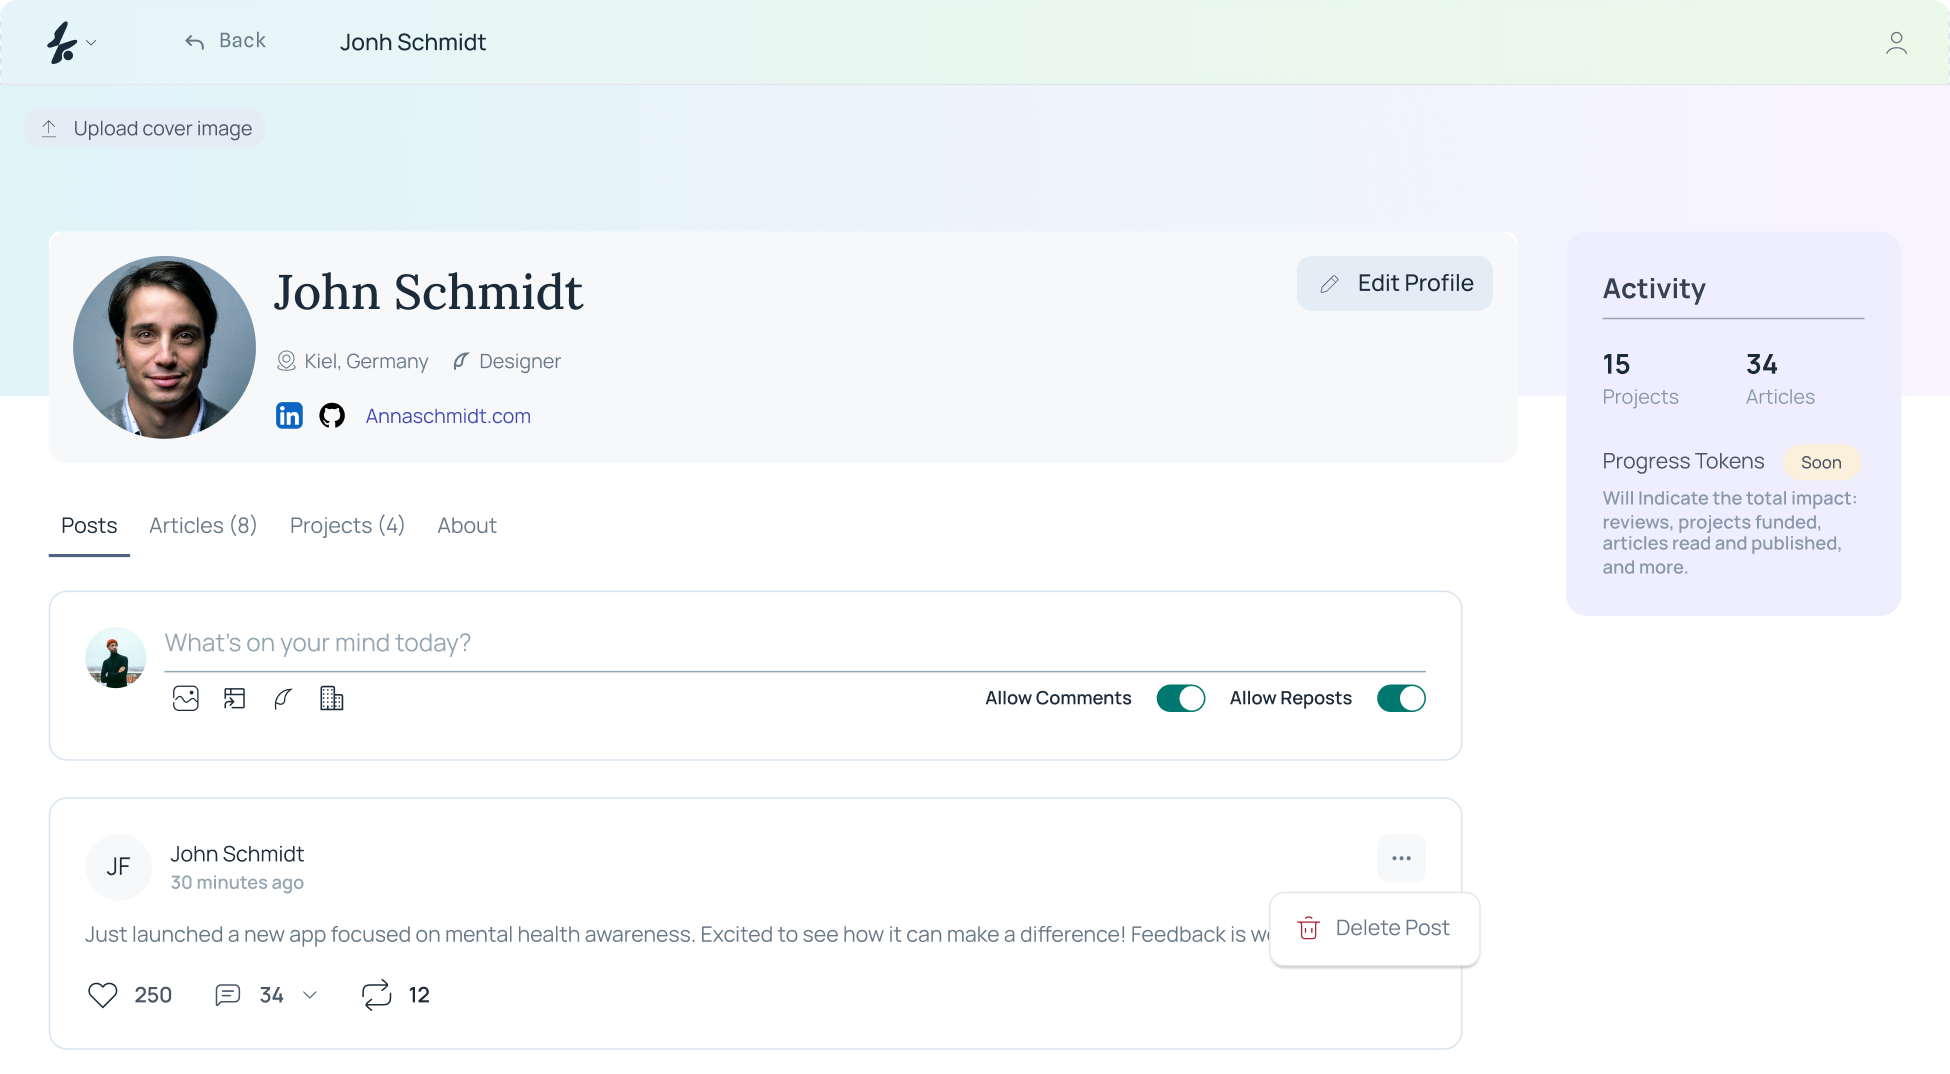The height and width of the screenshot is (1074, 1950).
Task: Click the '15' Projects count
Action: point(1616,364)
